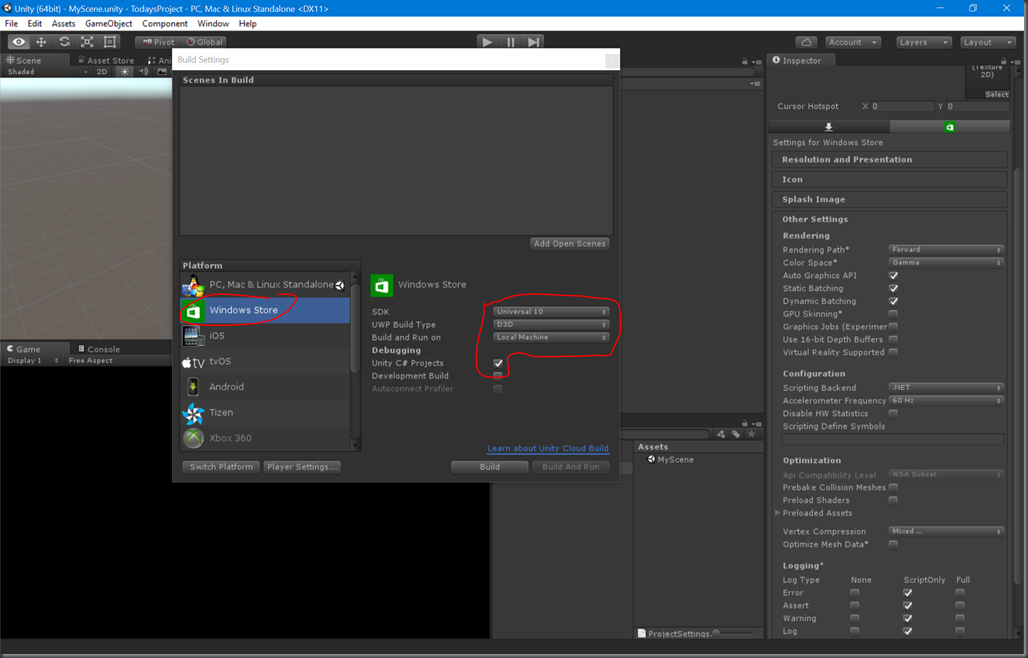Select PC, Mac & Linux Standalone platform
The height and width of the screenshot is (658, 1028).
coord(265,284)
